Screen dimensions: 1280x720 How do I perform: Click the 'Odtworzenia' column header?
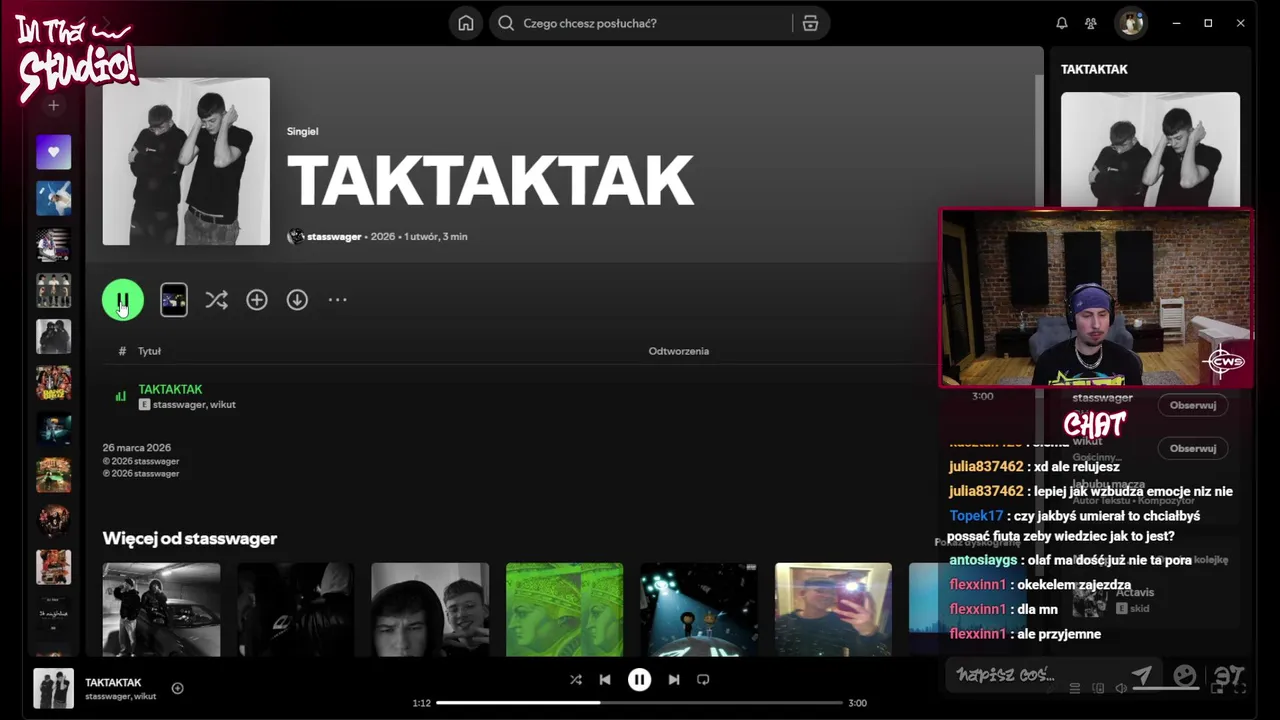pyautogui.click(x=679, y=351)
